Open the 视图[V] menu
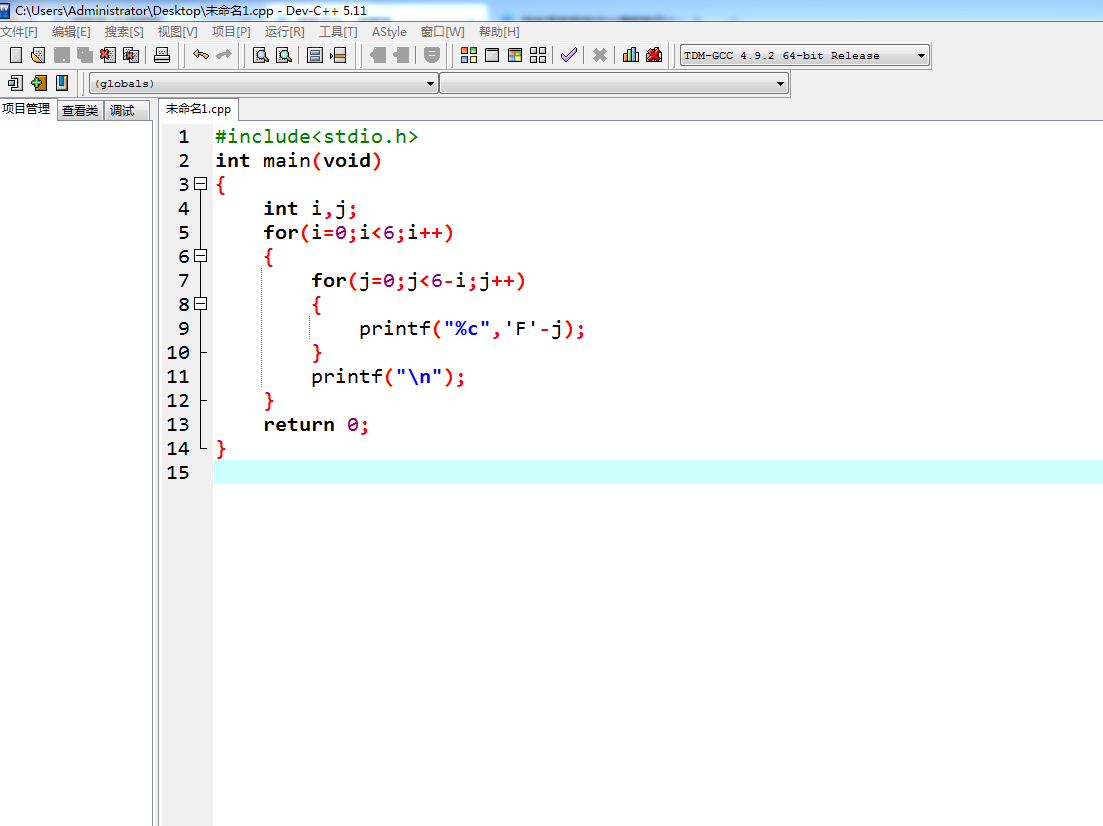The image size is (1103, 826). tap(177, 32)
